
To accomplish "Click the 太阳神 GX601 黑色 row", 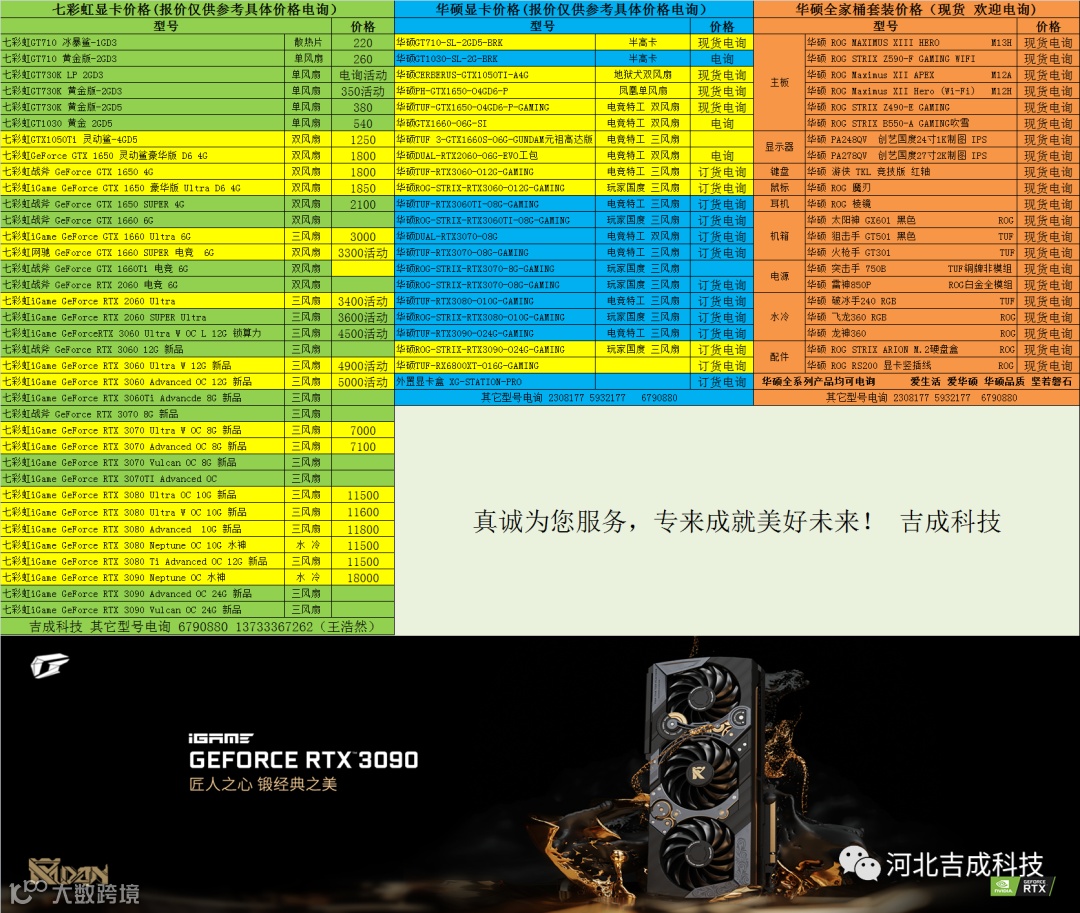I will [x=942, y=220].
